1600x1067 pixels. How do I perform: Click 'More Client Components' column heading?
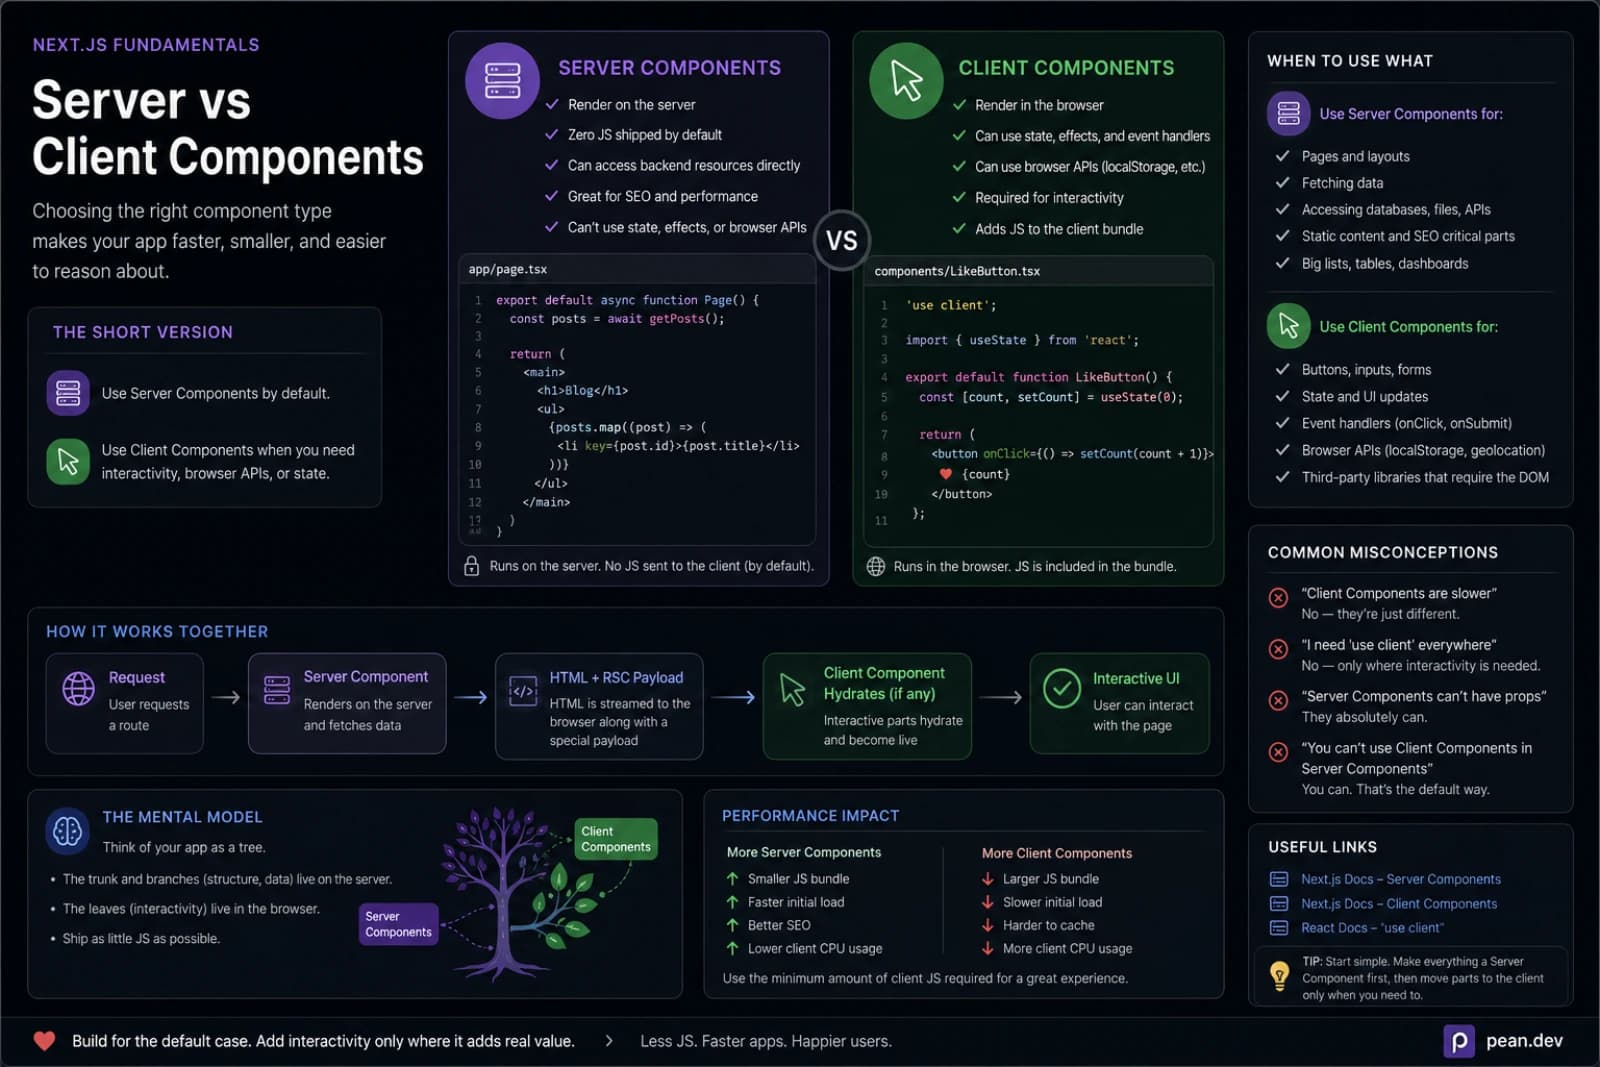click(x=1057, y=854)
